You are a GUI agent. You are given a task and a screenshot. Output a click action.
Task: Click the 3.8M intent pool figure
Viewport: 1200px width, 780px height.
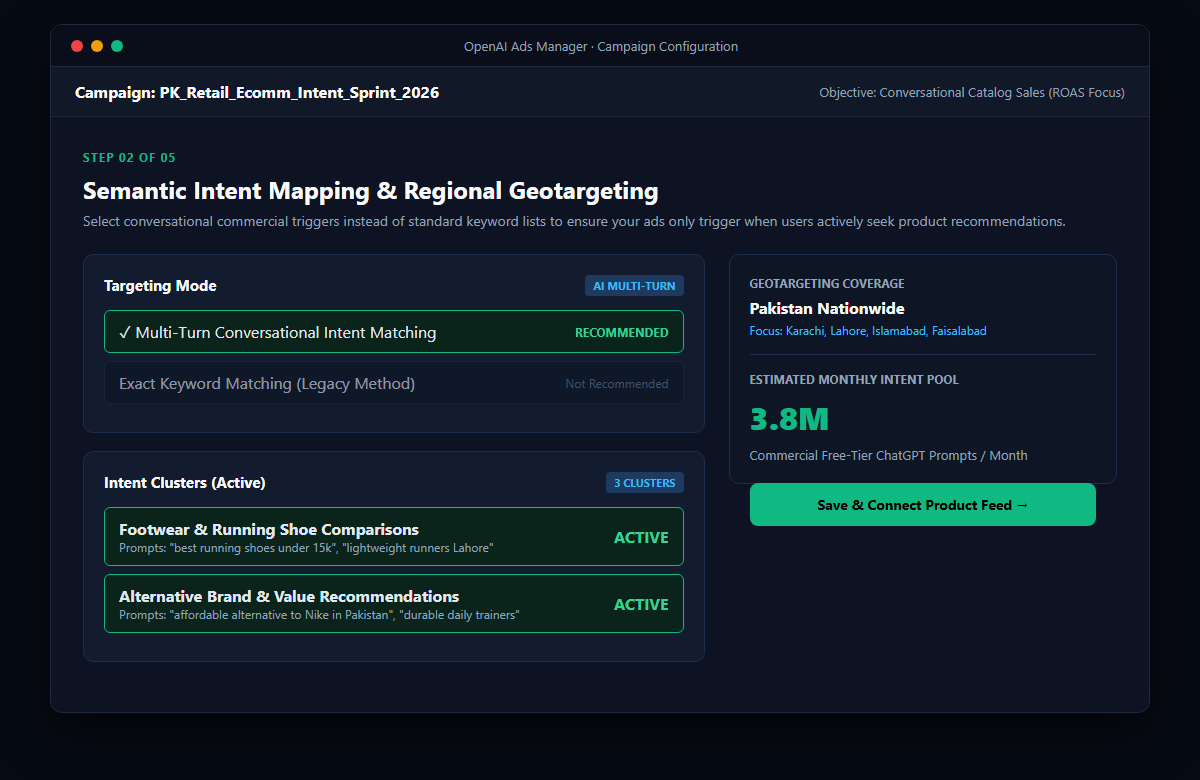pyautogui.click(x=789, y=419)
